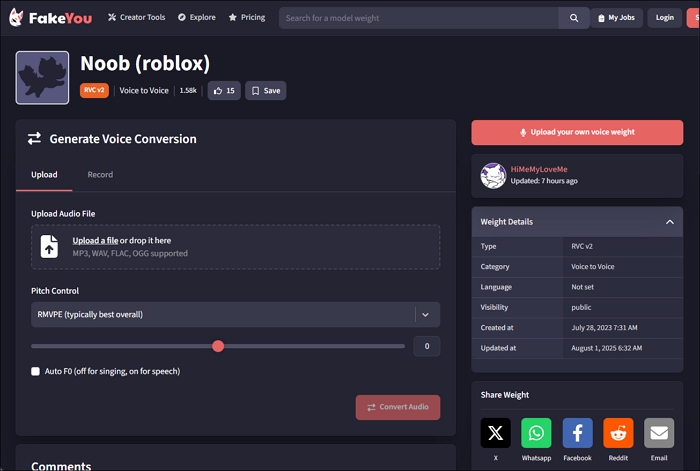This screenshot has width=700, height=471.
Task: Click the Comments heading
Action: point(61,465)
